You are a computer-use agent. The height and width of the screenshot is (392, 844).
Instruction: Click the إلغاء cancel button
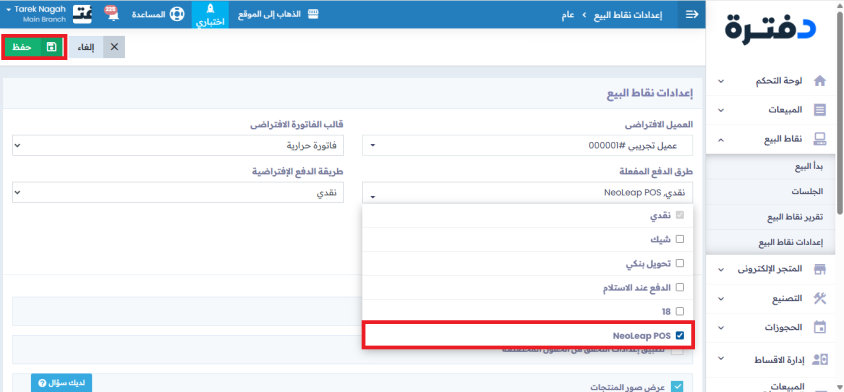[x=97, y=47]
